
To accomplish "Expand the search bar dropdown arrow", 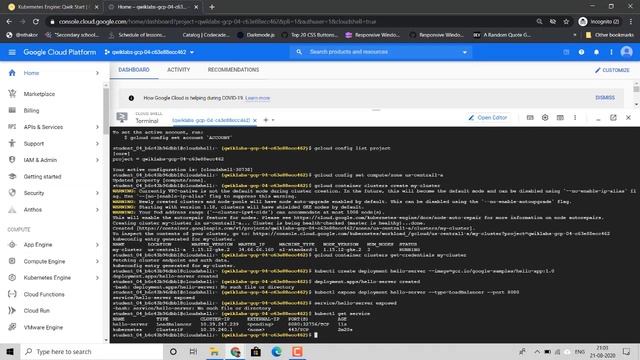I will click(x=464, y=52).
